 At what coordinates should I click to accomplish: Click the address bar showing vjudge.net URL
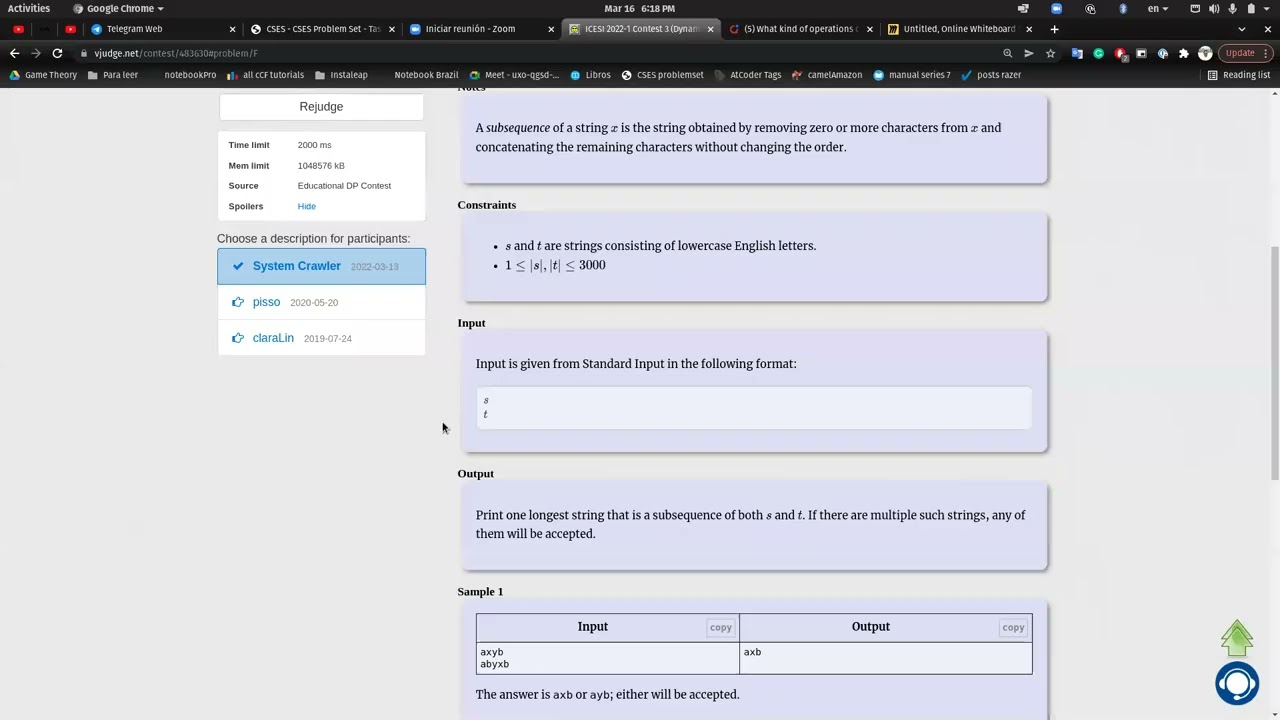click(540, 53)
